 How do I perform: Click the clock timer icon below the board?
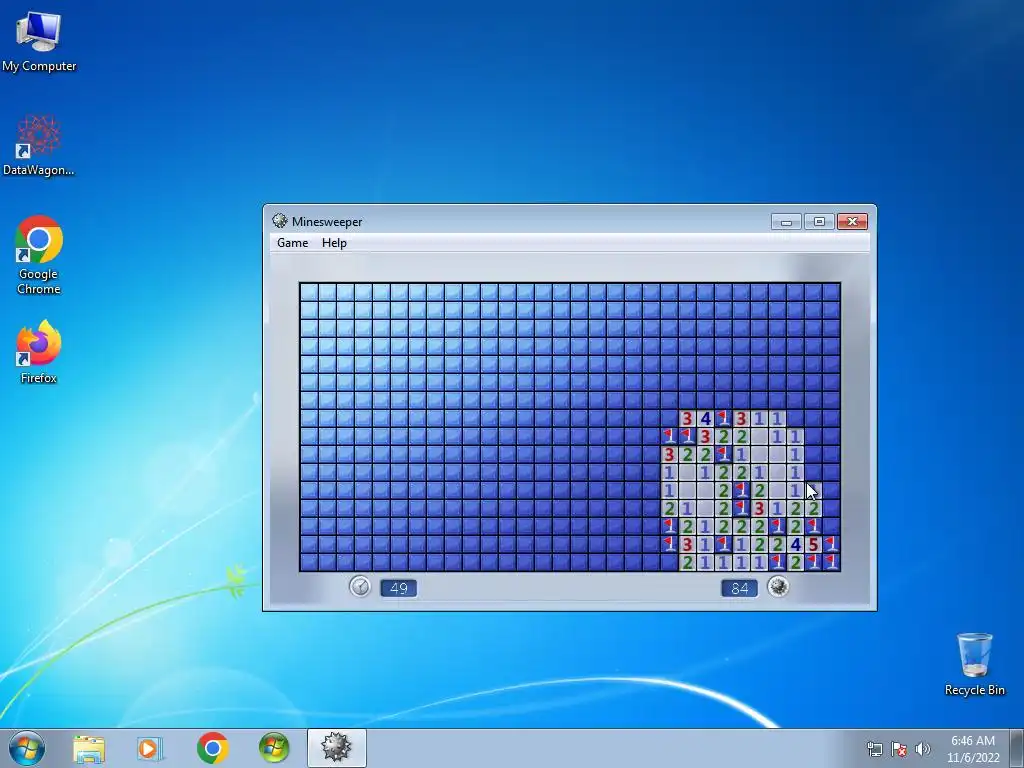(360, 586)
